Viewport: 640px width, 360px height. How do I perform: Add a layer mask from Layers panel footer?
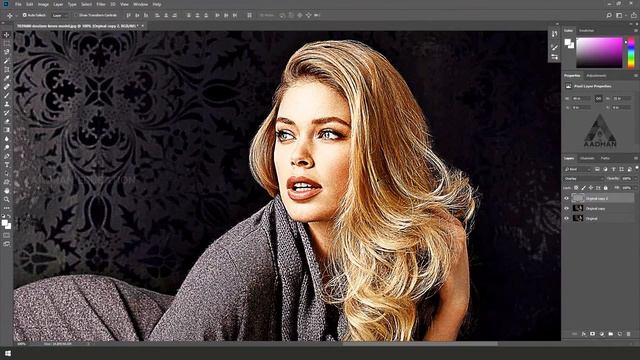[x=593, y=334]
